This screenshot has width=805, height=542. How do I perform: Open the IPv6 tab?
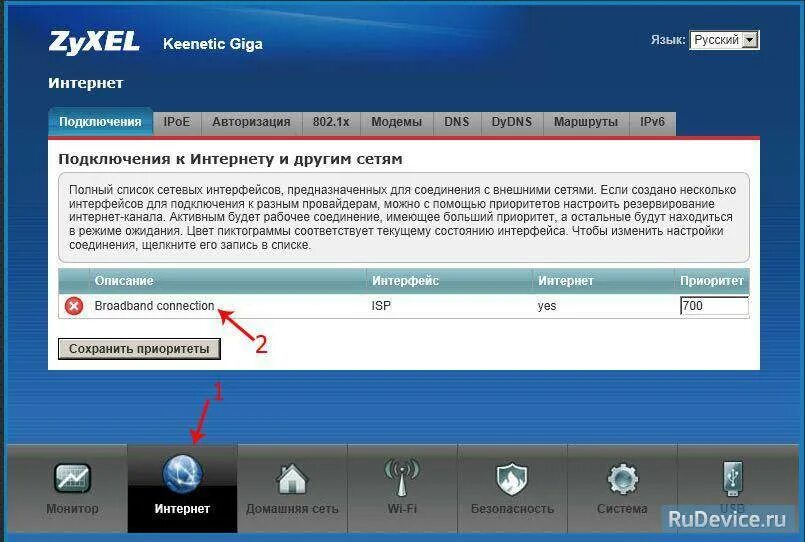pos(653,122)
